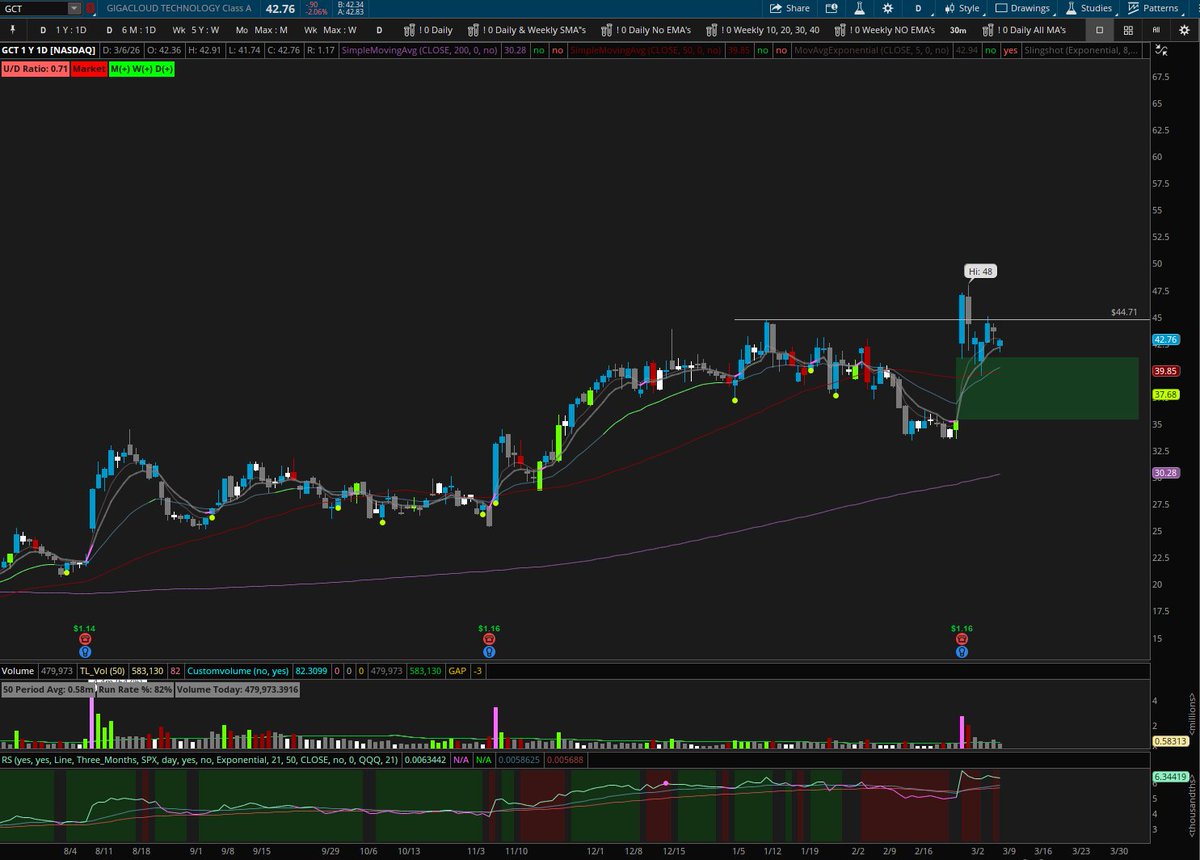Image resolution: width=1200 pixels, height=860 pixels.
Task: Click the earnings phone icon under middle $1.16
Action: point(487,638)
